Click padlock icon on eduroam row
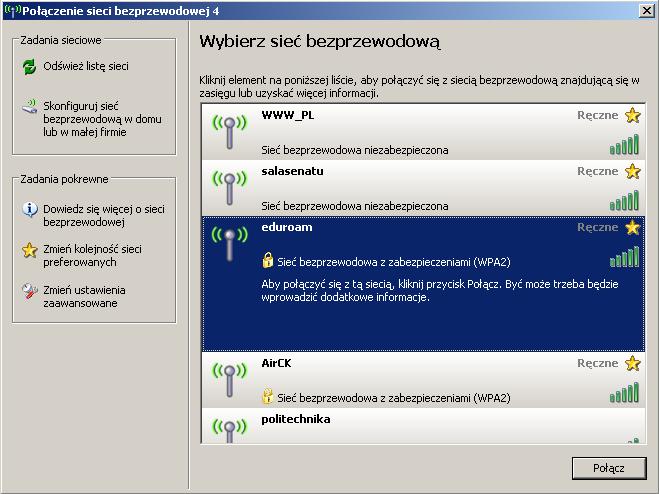 (x=267, y=260)
